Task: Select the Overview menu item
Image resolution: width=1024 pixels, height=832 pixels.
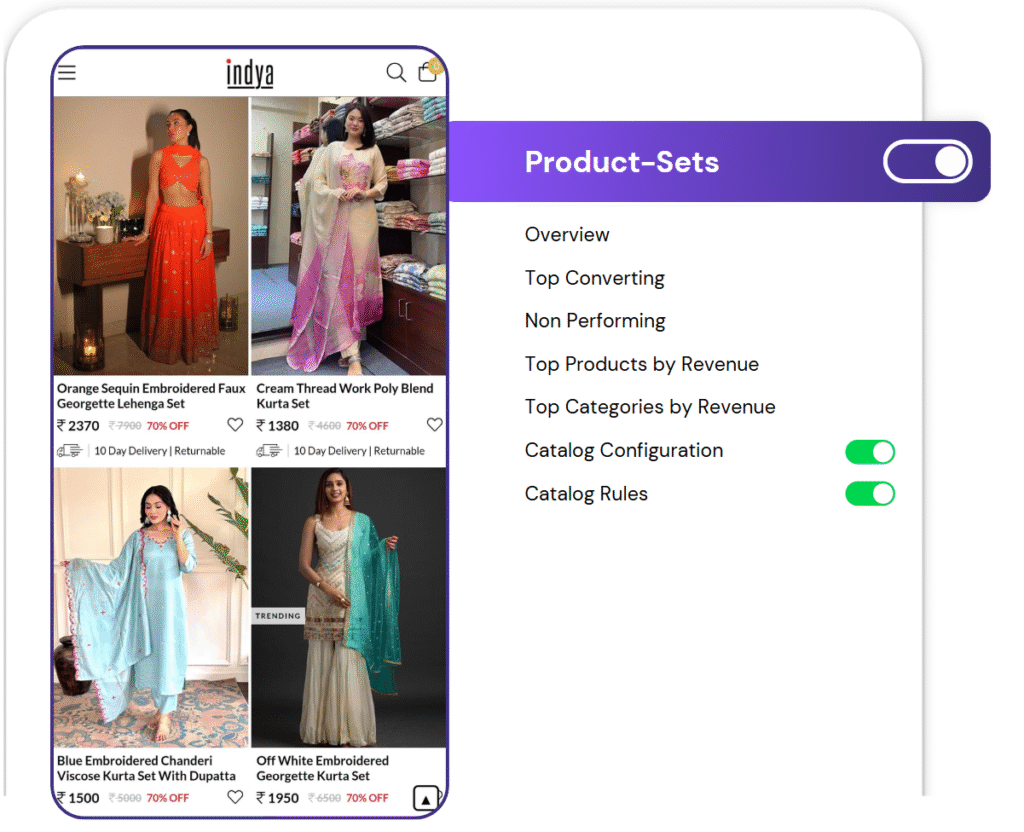Action: pyautogui.click(x=567, y=235)
